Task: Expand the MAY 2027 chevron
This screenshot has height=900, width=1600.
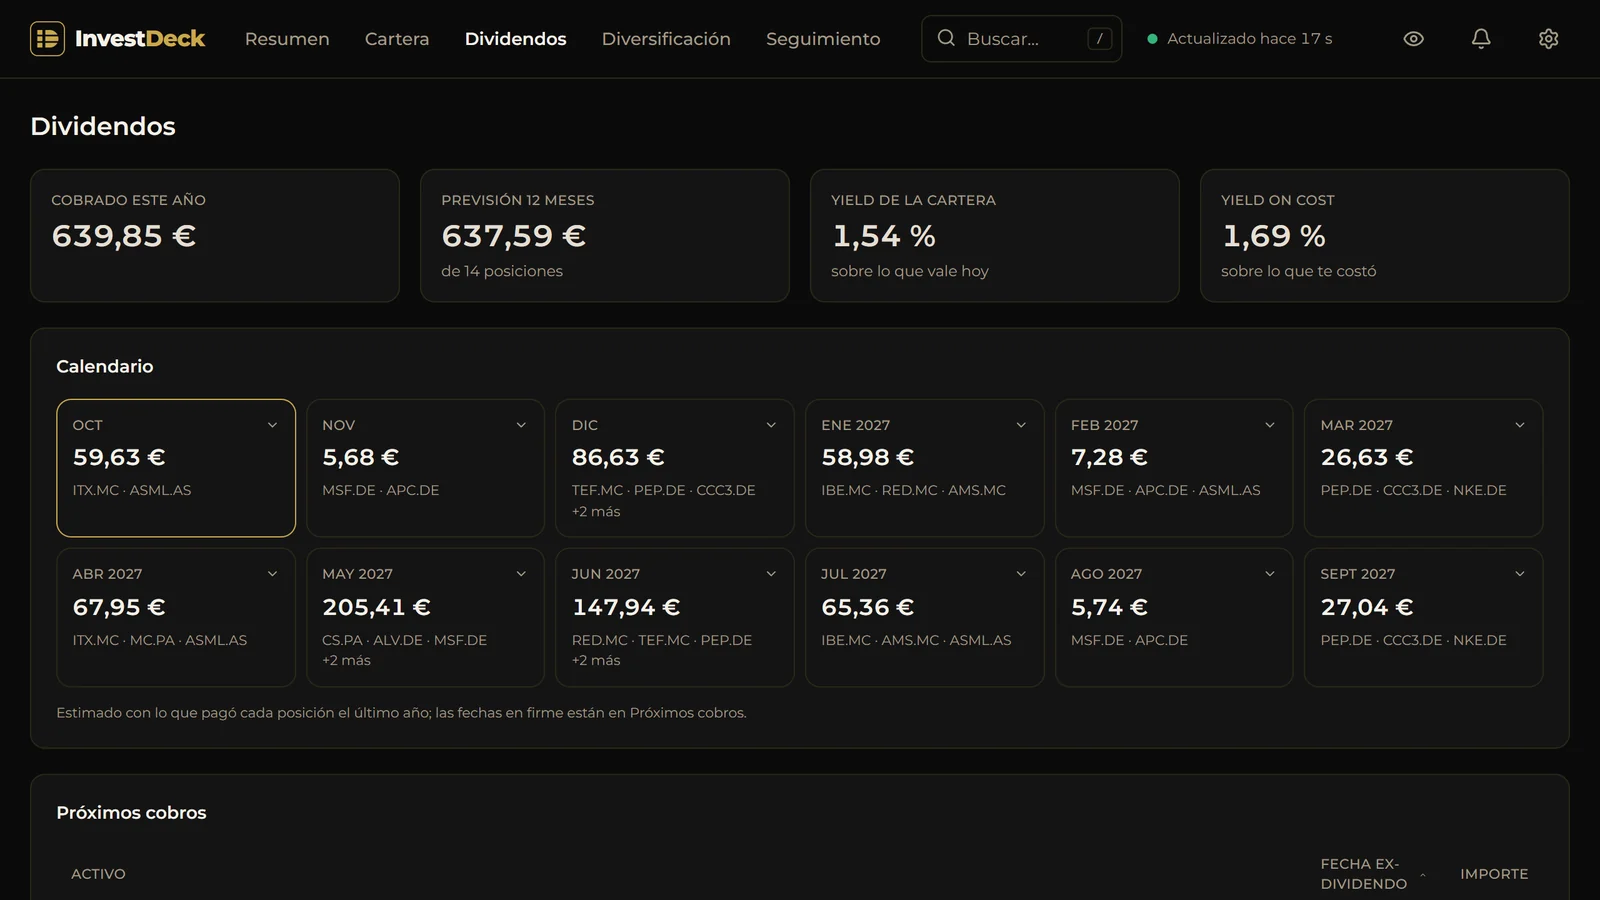Action: pos(521,574)
